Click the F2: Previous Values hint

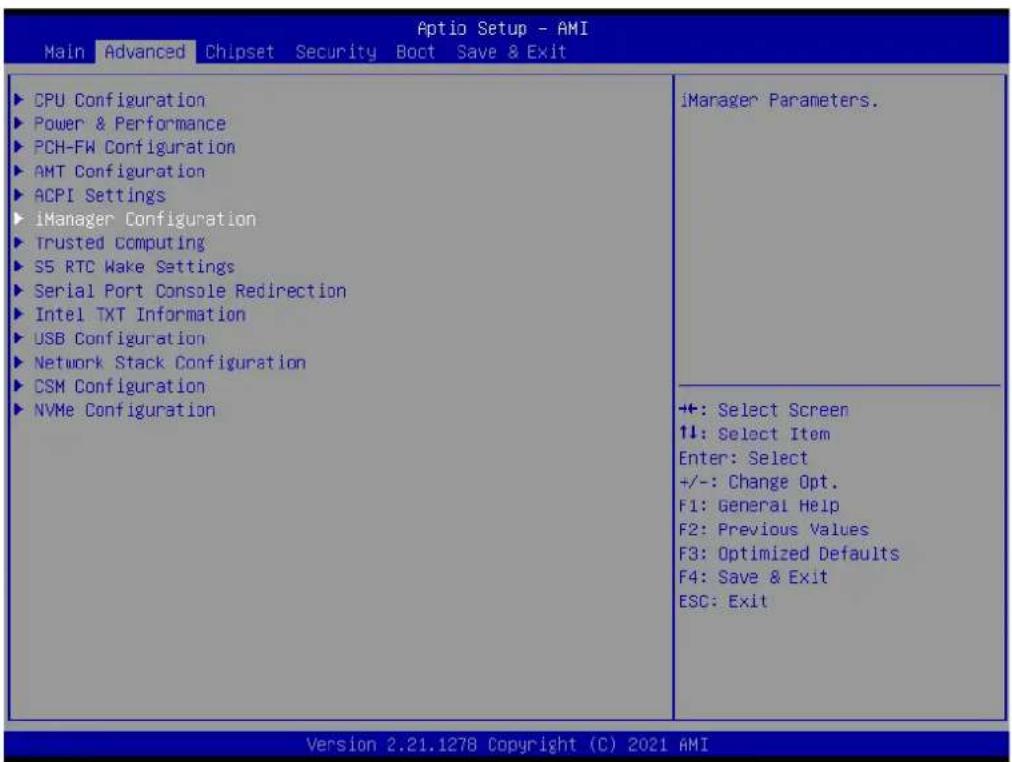click(774, 530)
